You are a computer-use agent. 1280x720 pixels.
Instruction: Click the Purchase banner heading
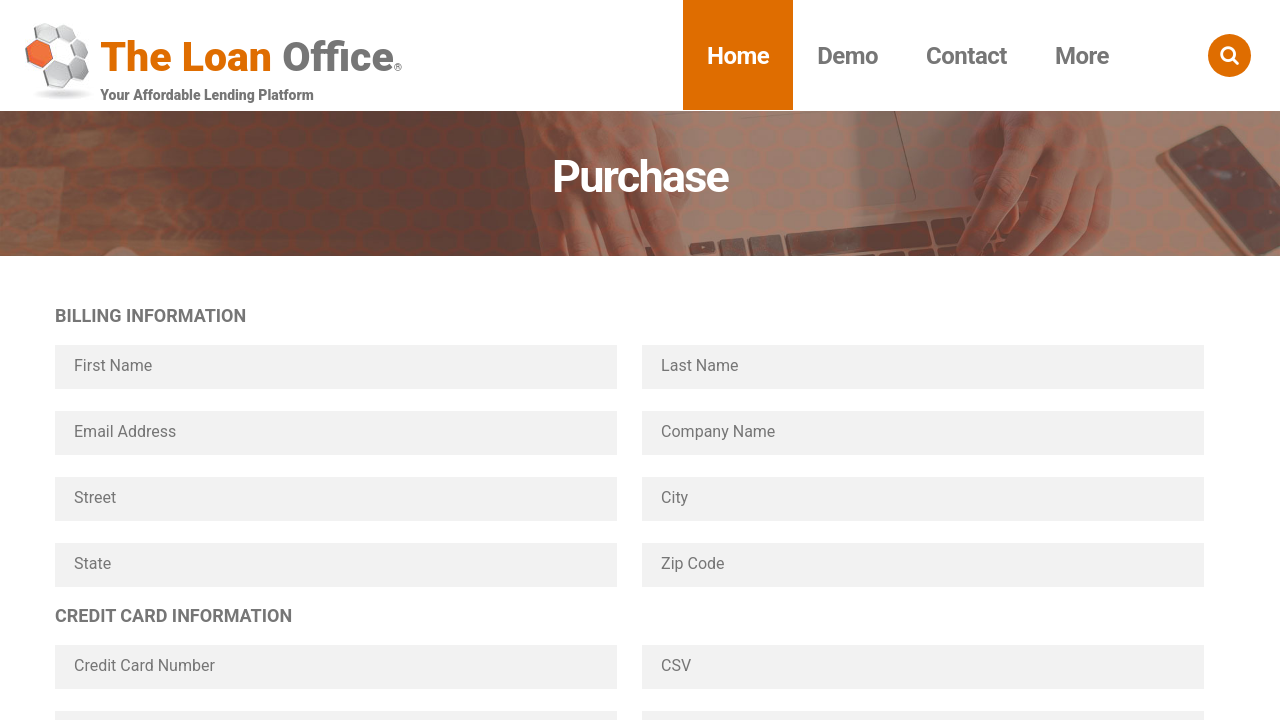click(x=640, y=178)
